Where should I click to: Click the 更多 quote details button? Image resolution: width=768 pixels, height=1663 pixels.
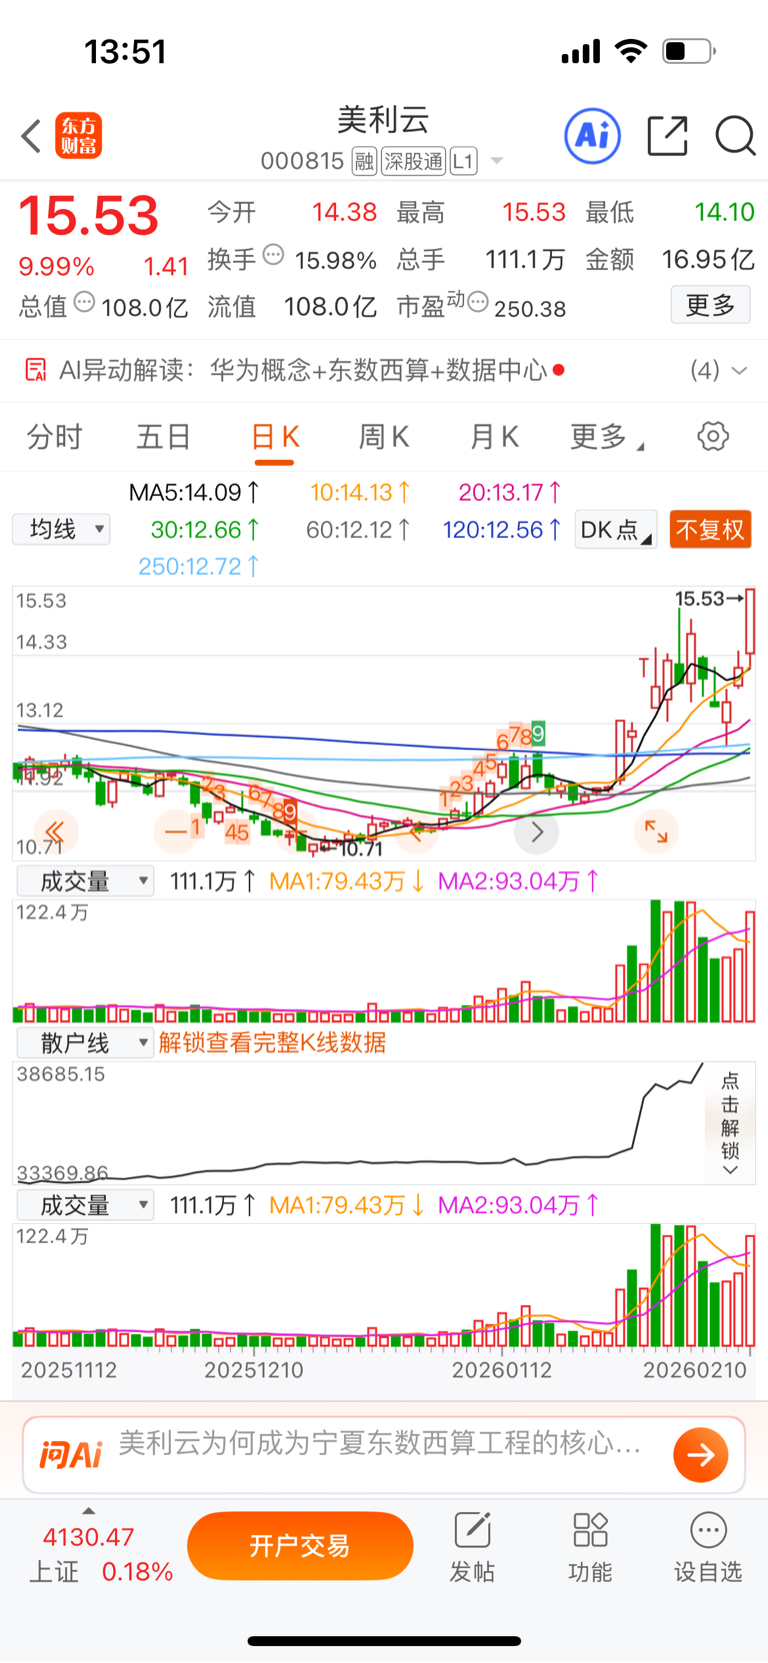point(710,305)
